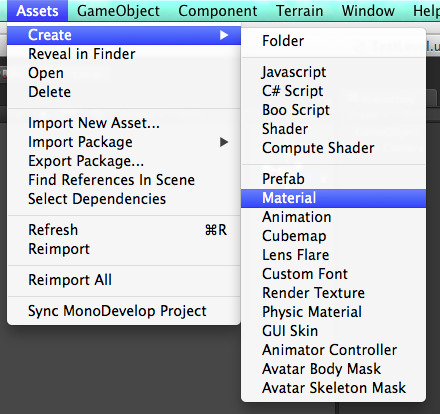Screen dimensions: 440x414
Task: Select Sync MonoDevelop Project
Action: point(124,311)
